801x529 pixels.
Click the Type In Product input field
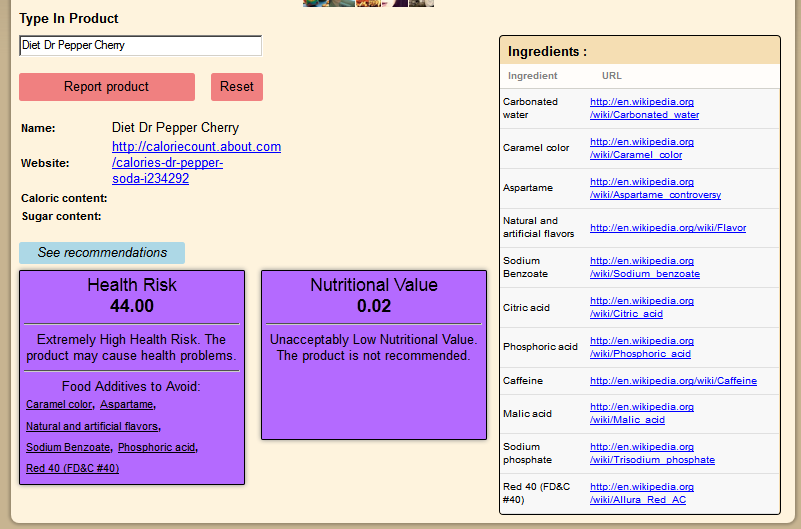point(140,45)
